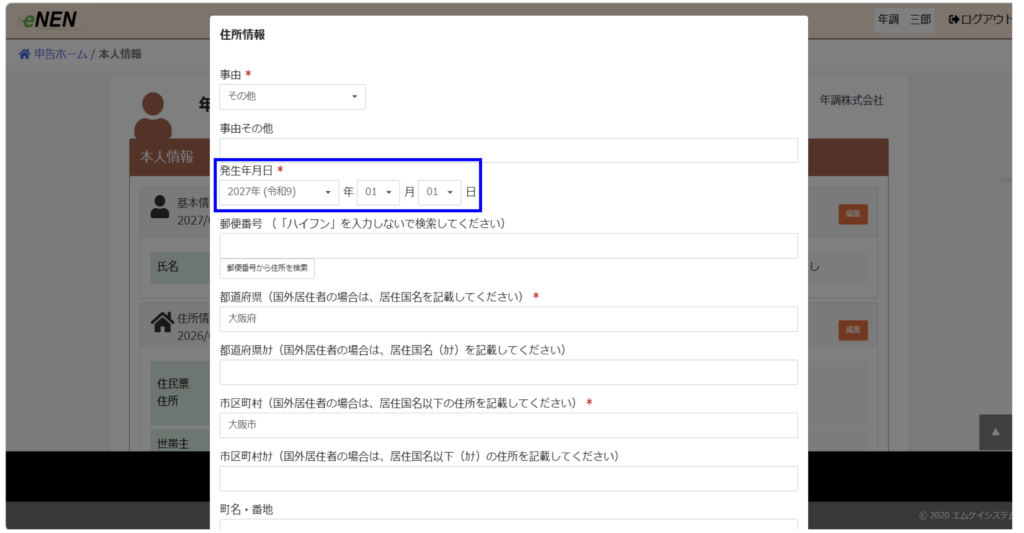Click the 住所情報 house icon
Screen dimensions: 1024x533
[161, 322]
